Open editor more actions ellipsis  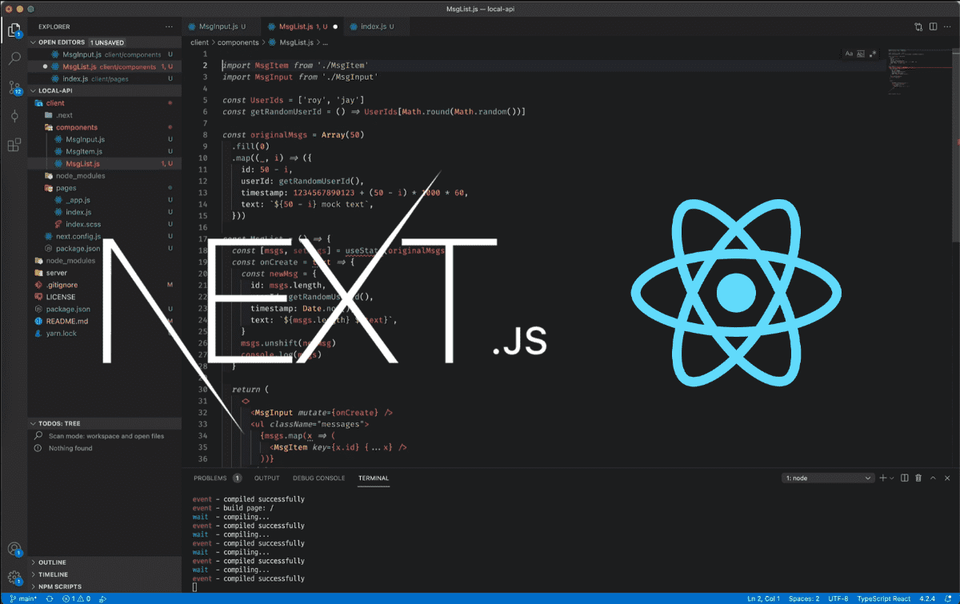pyautogui.click(x=947, y=27)
